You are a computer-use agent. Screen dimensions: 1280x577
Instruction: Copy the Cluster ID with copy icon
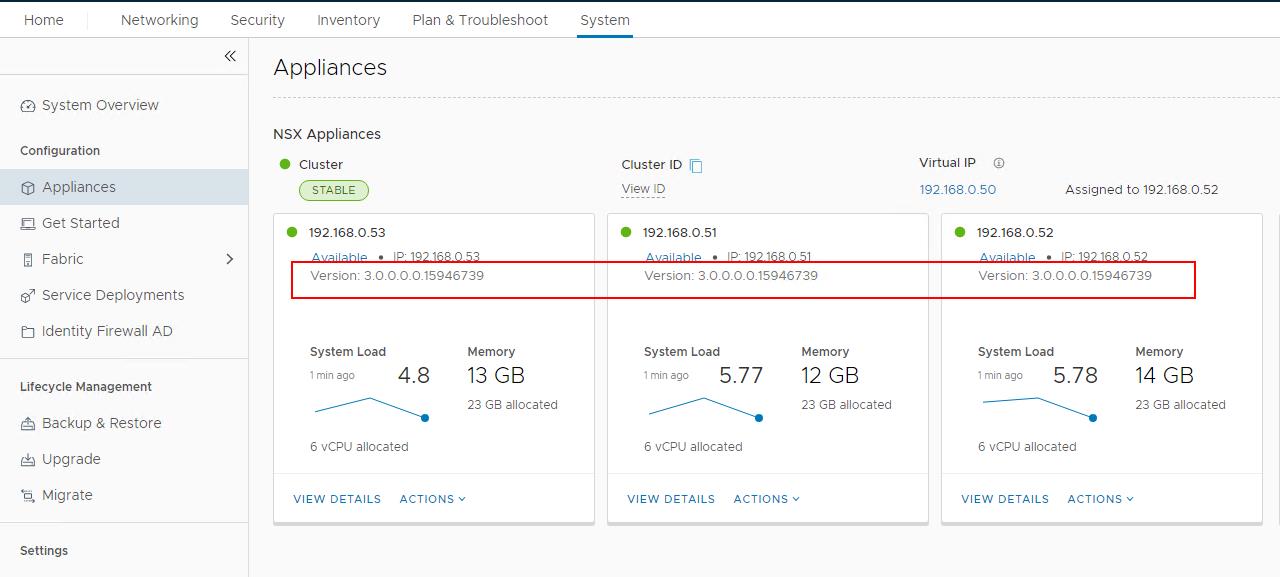[696, 166]
